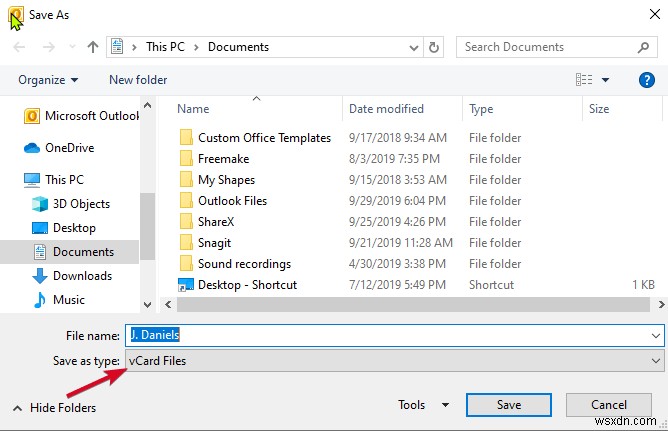Select the Outlook Files folder

[x=232, y=201]
